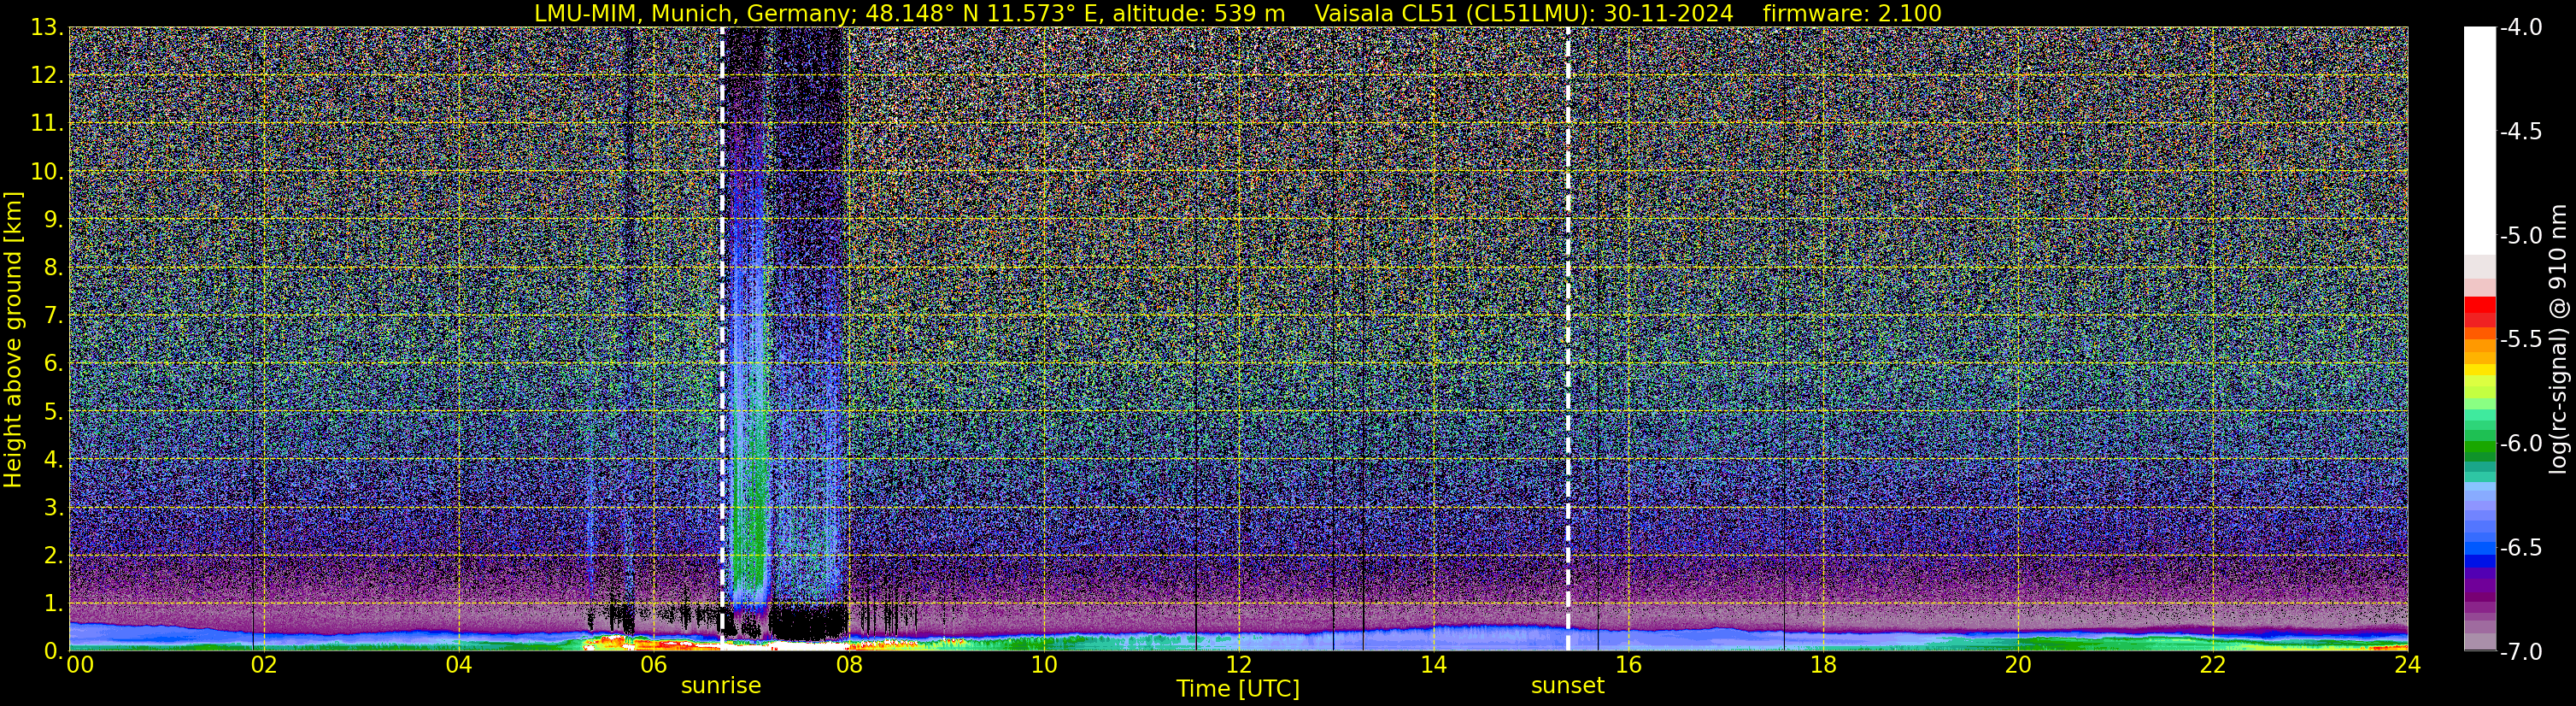This screenshot has width=2576, height=706.
Task: Click the '-6.5' colorbar tick value
Action: click(x=2521, y=547)
